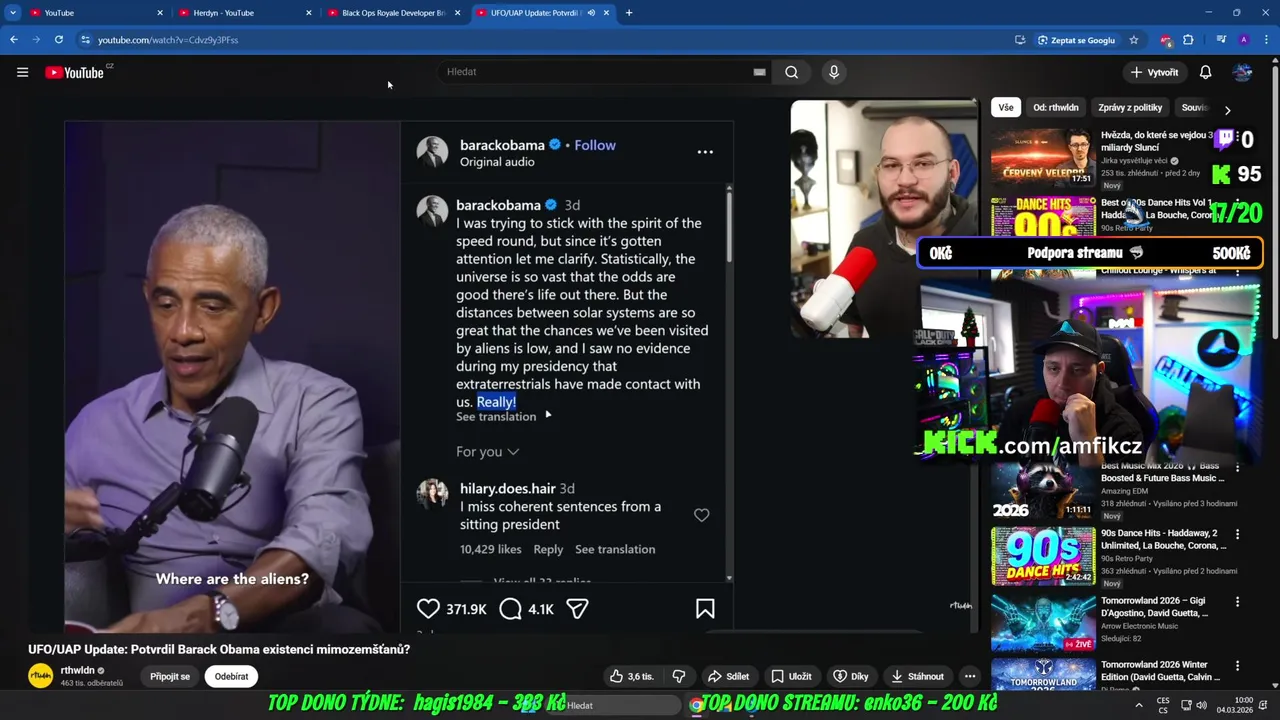Viewport: 1280px width, 720px height.
Task: Open Chrome profile avatar A
Action: (1244, 40)
